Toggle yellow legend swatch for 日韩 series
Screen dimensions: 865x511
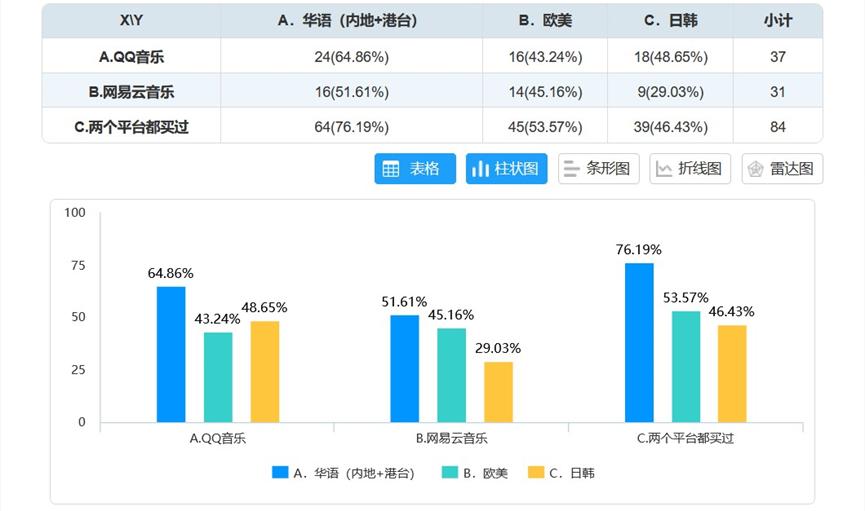[536, 472]
